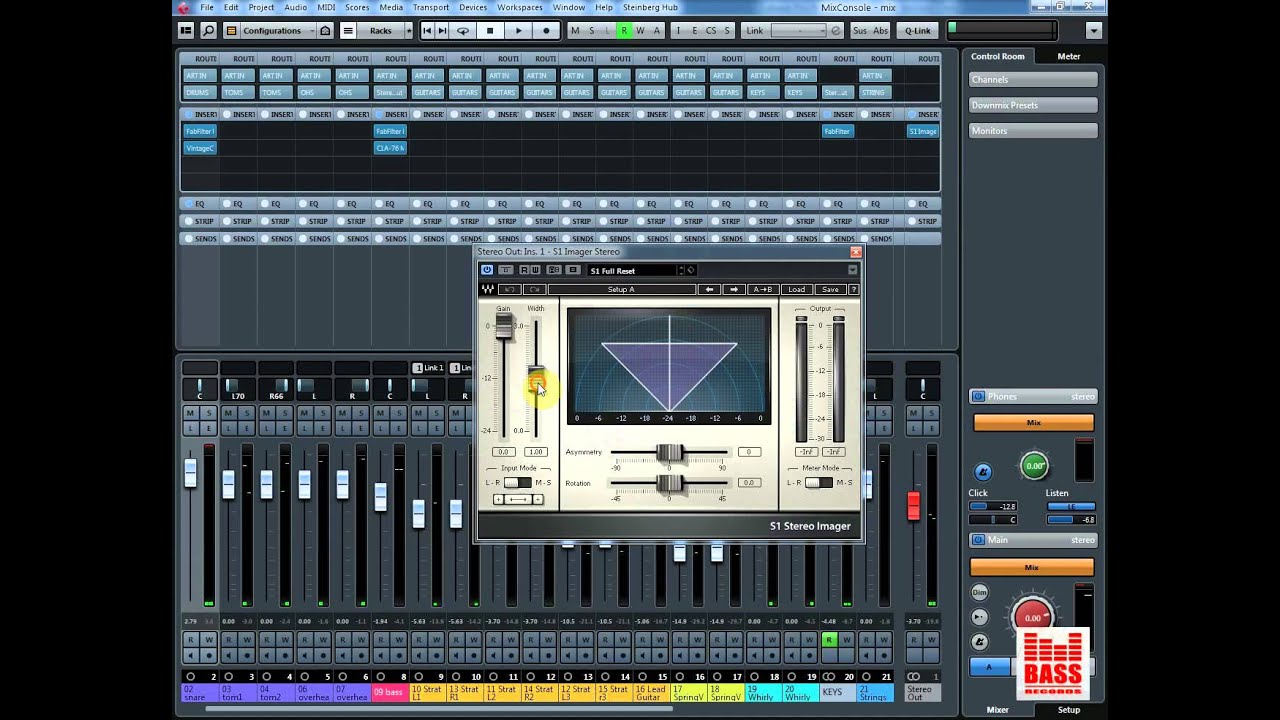1280x720 pixels.
Task: Toggle the cycle loop button
Action: point(463,31)
